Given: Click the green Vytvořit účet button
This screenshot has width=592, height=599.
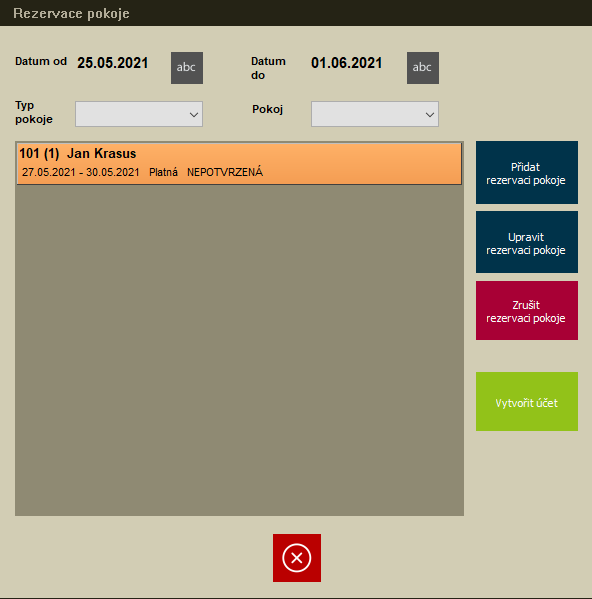Looking at the screenshot, I should (x=527, y=401).
